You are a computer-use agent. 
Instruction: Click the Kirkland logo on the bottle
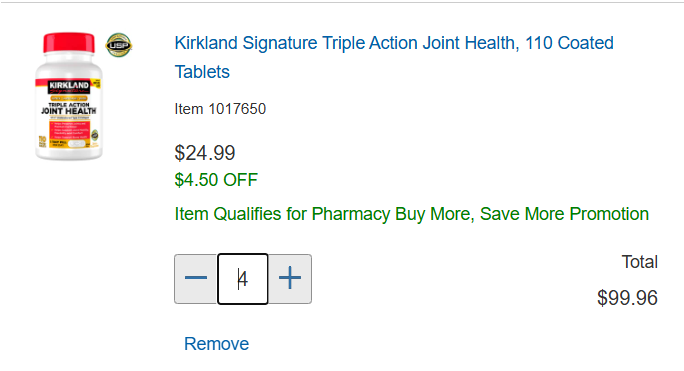point(69,86)
